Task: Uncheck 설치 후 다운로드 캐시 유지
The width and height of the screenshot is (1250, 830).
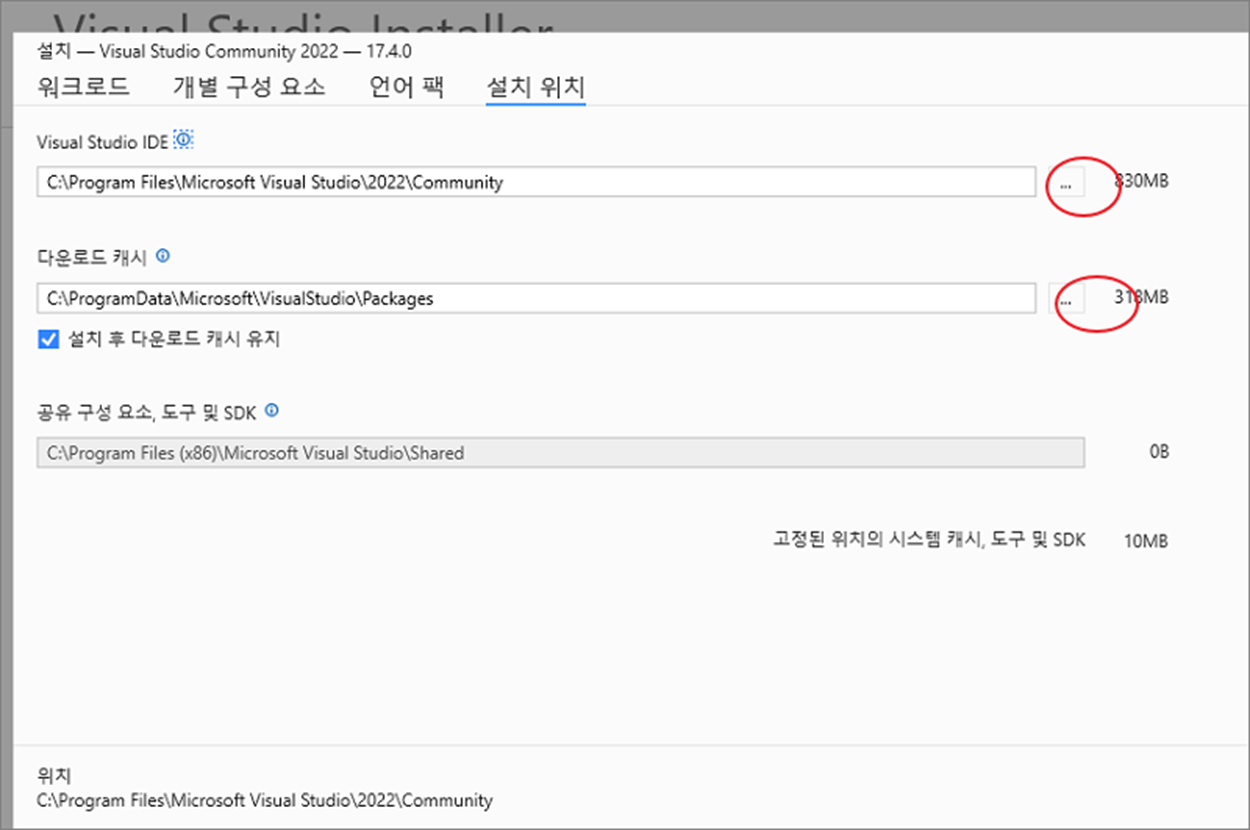Action: coord(48,339)
